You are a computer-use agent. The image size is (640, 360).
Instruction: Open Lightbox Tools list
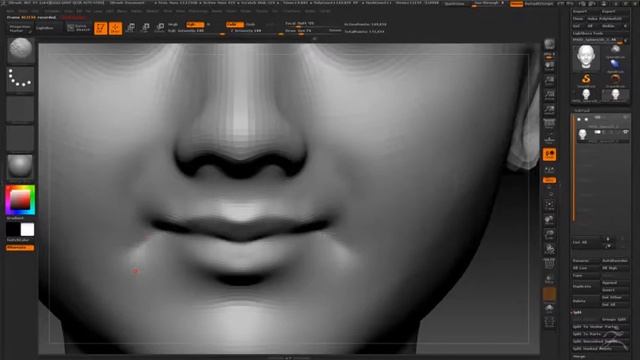[x=588, y=33]
